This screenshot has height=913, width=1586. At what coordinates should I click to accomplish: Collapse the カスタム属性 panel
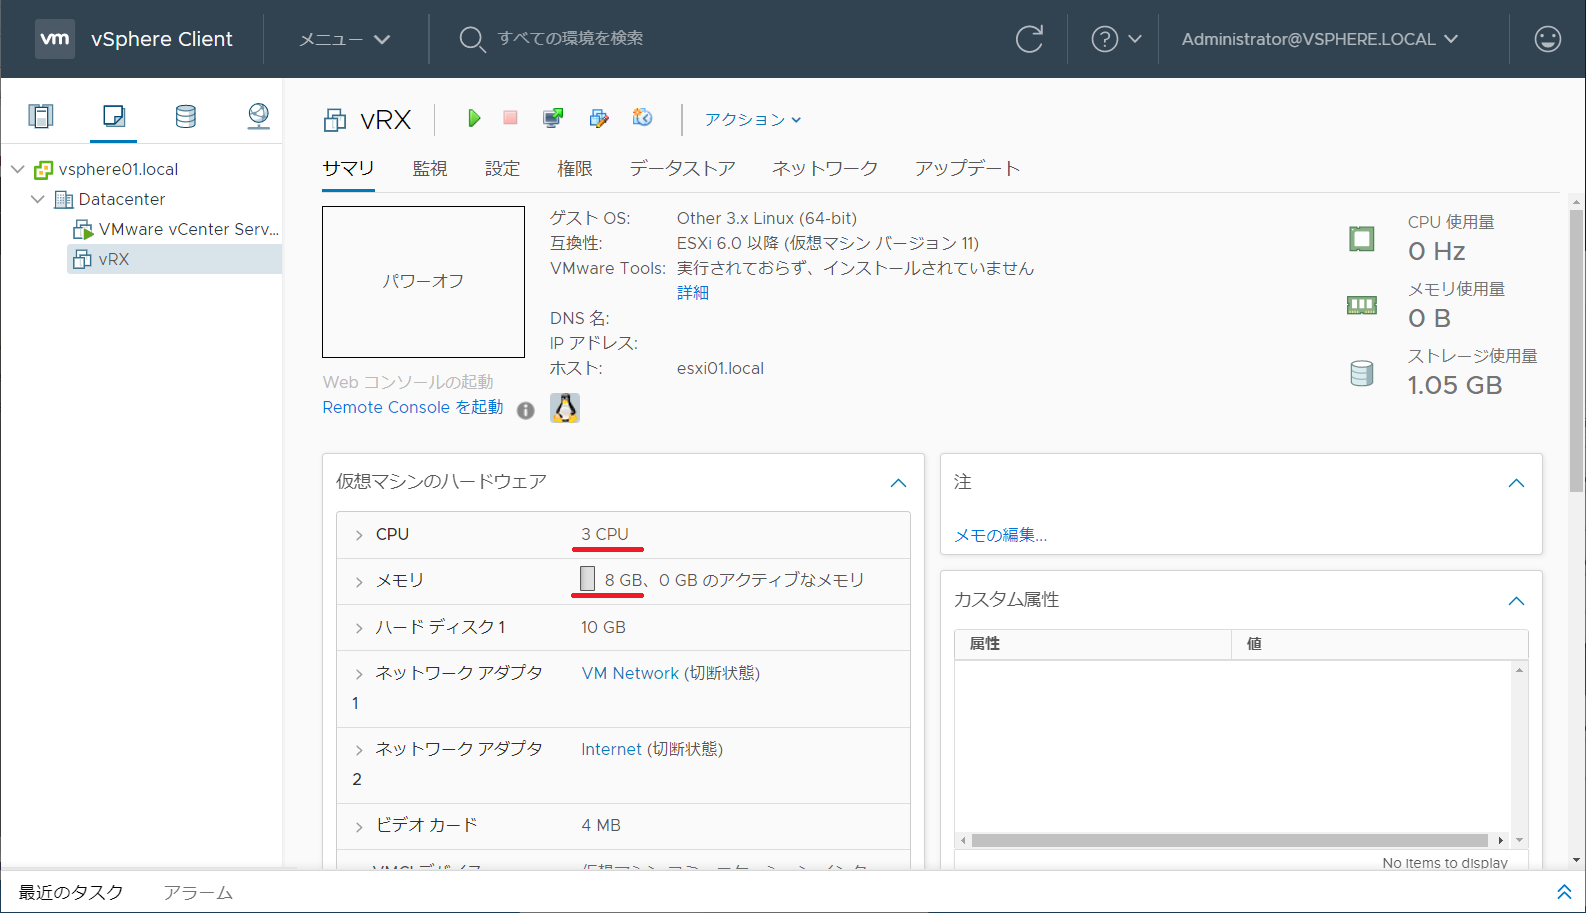point(1516,601)
